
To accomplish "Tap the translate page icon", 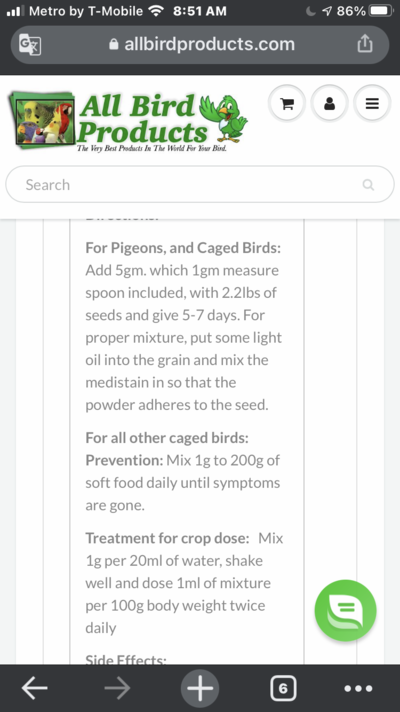I will [30, 44].
